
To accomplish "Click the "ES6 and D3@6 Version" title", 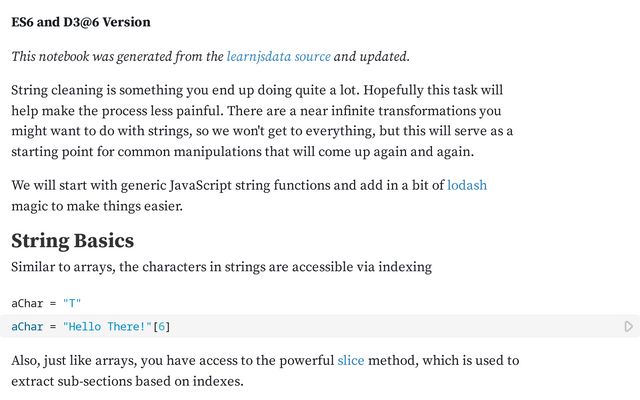I will [x=81, y=22].
